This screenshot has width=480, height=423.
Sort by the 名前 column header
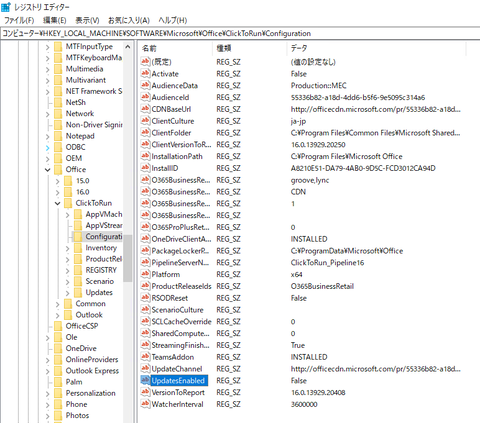tap(175, 49)
